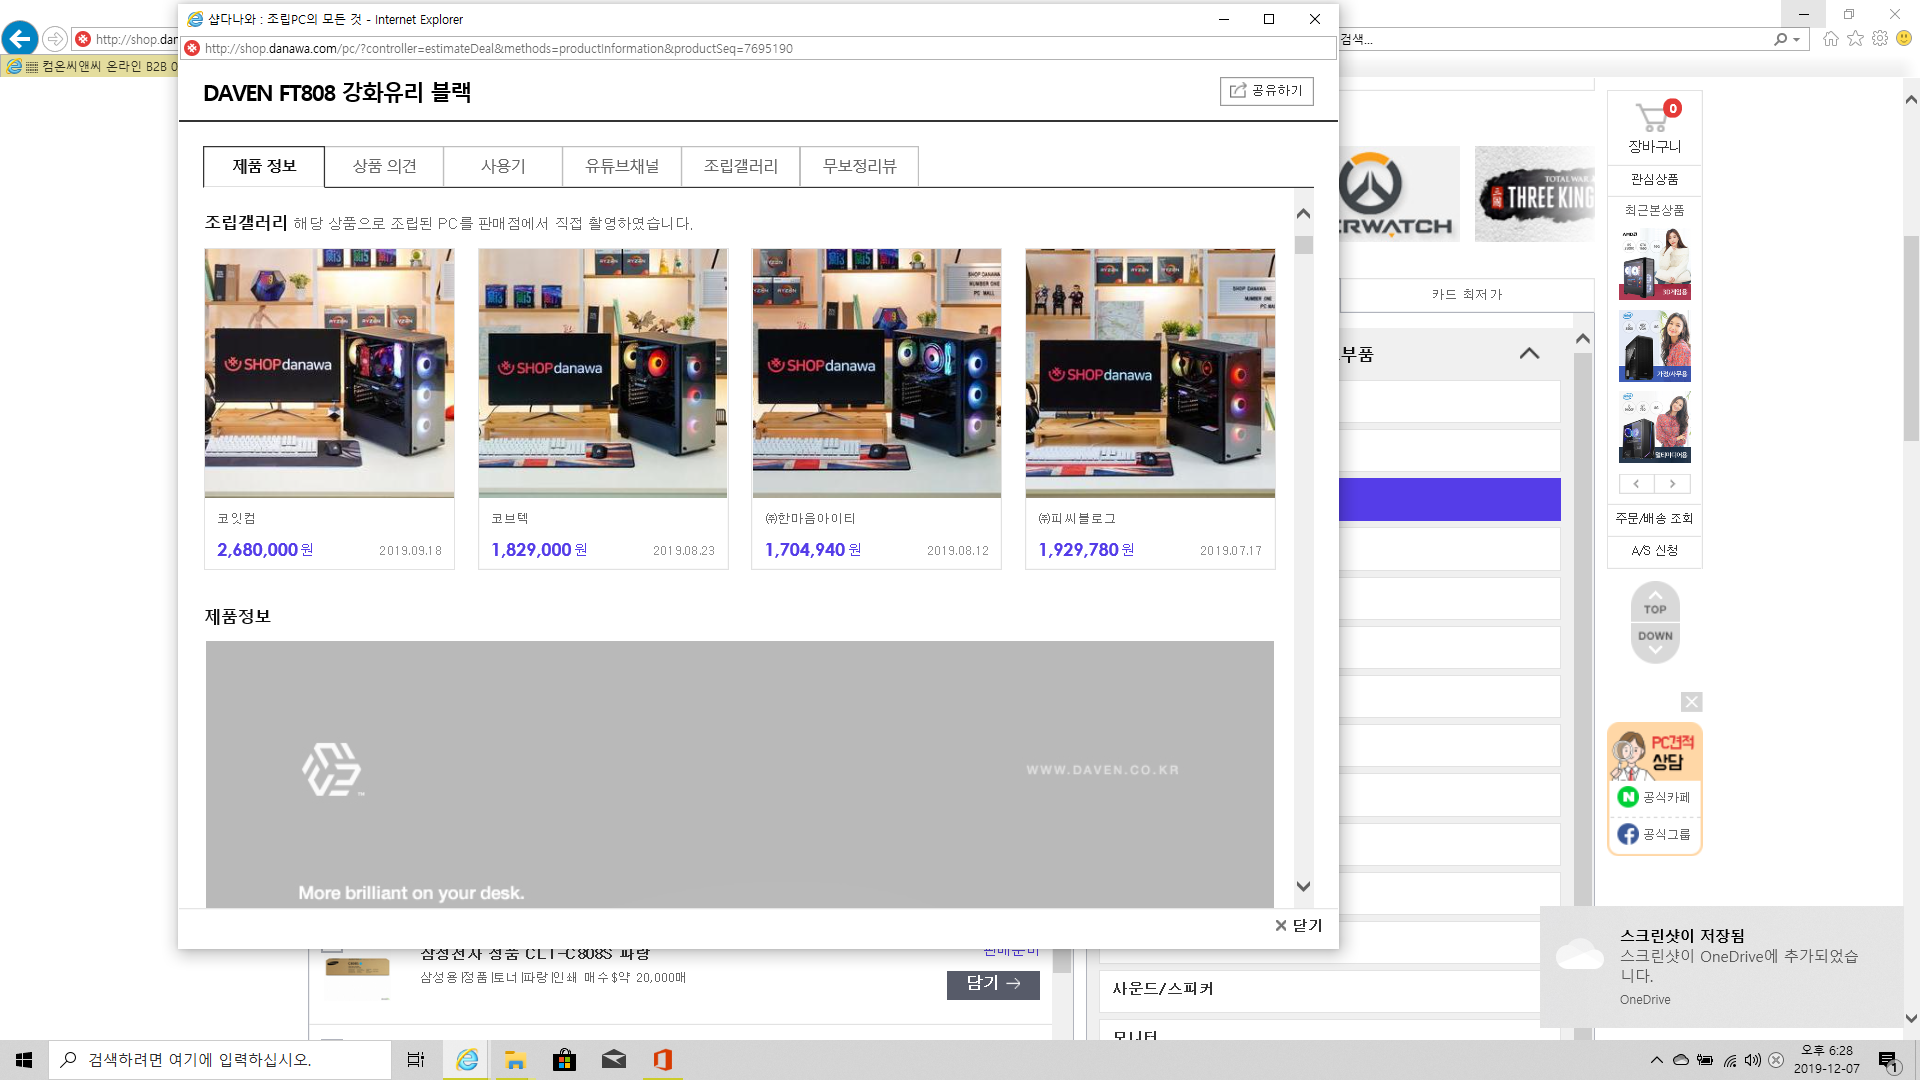Close the PC견적 상담 widget
1920x1080 pixels.
pyautogui.click(x=1691, y=702)
